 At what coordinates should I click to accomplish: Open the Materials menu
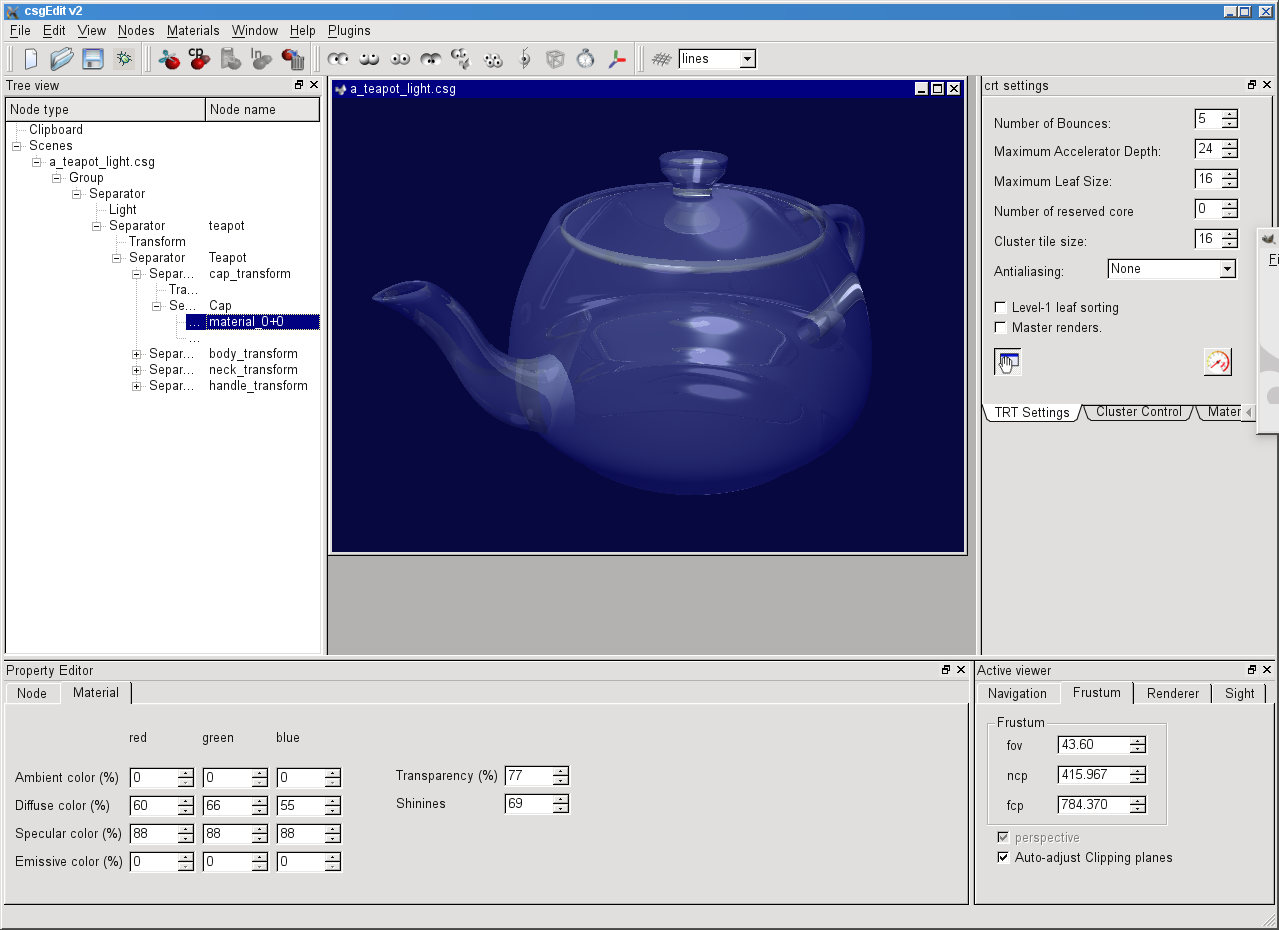pyautogui.click(x=193, y=31)
